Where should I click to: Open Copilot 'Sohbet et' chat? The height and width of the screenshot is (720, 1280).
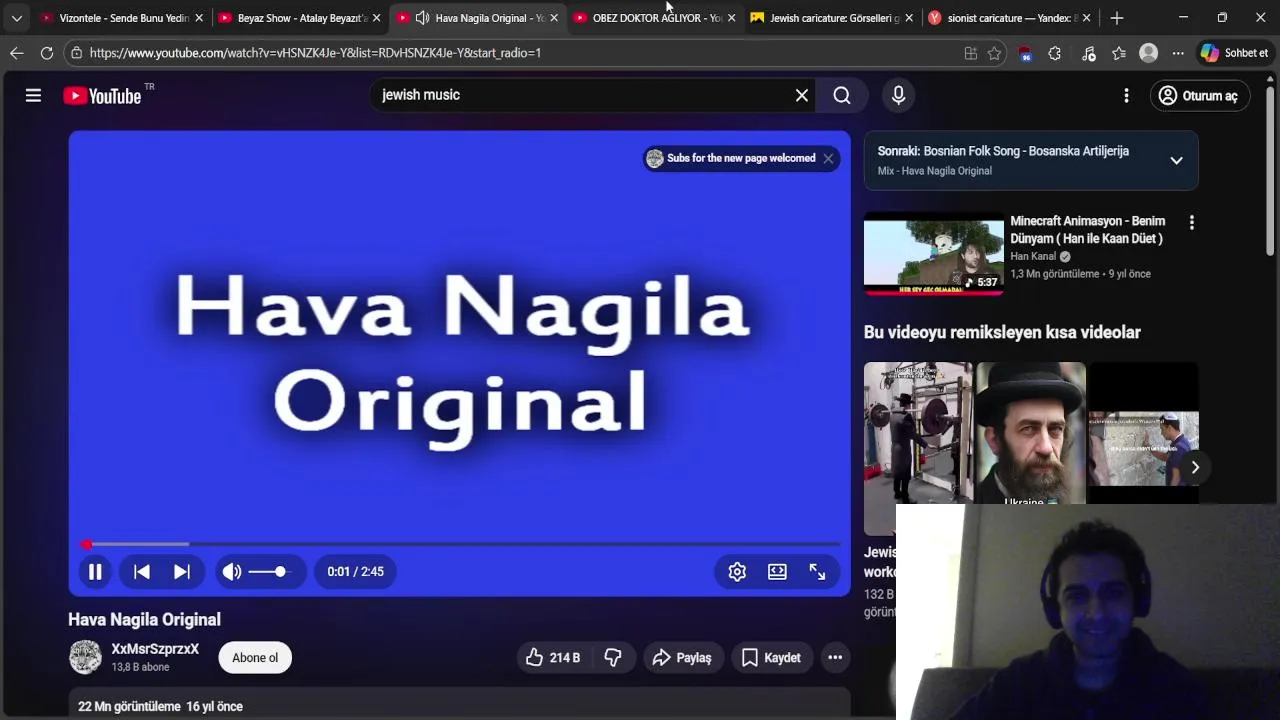point(1235,53)
